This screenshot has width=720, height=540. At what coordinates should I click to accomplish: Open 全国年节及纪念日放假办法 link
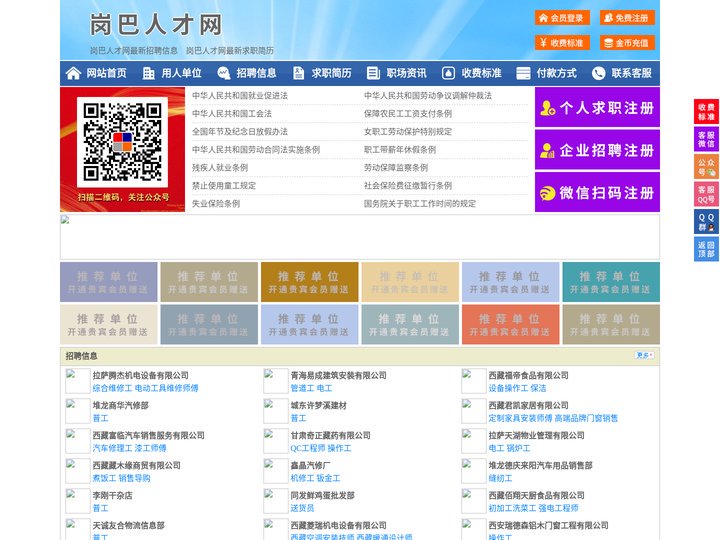click(x=240, y=131)
